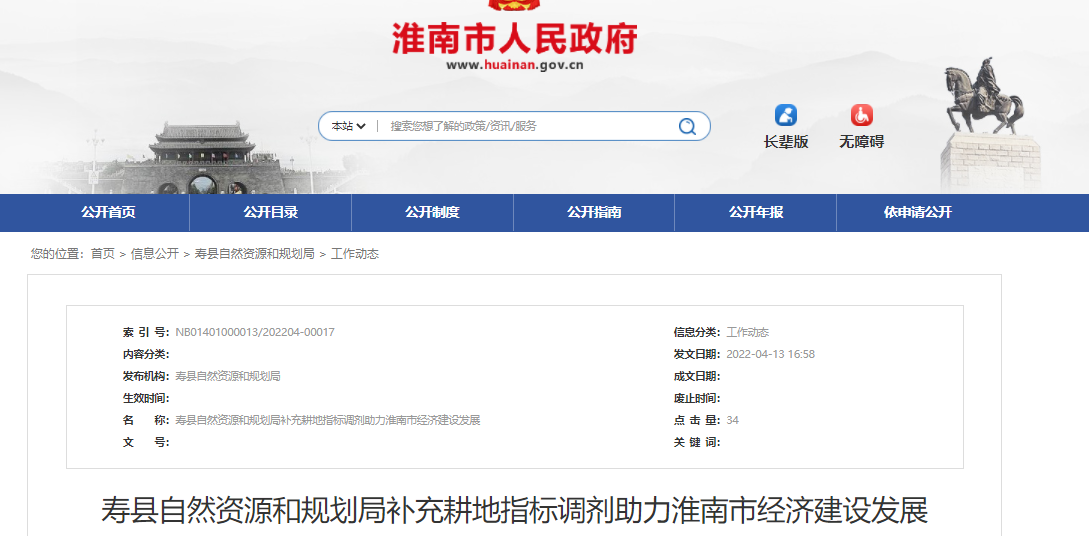Open the 公开制度 tab
The image size is (1089, 536).
432,212
